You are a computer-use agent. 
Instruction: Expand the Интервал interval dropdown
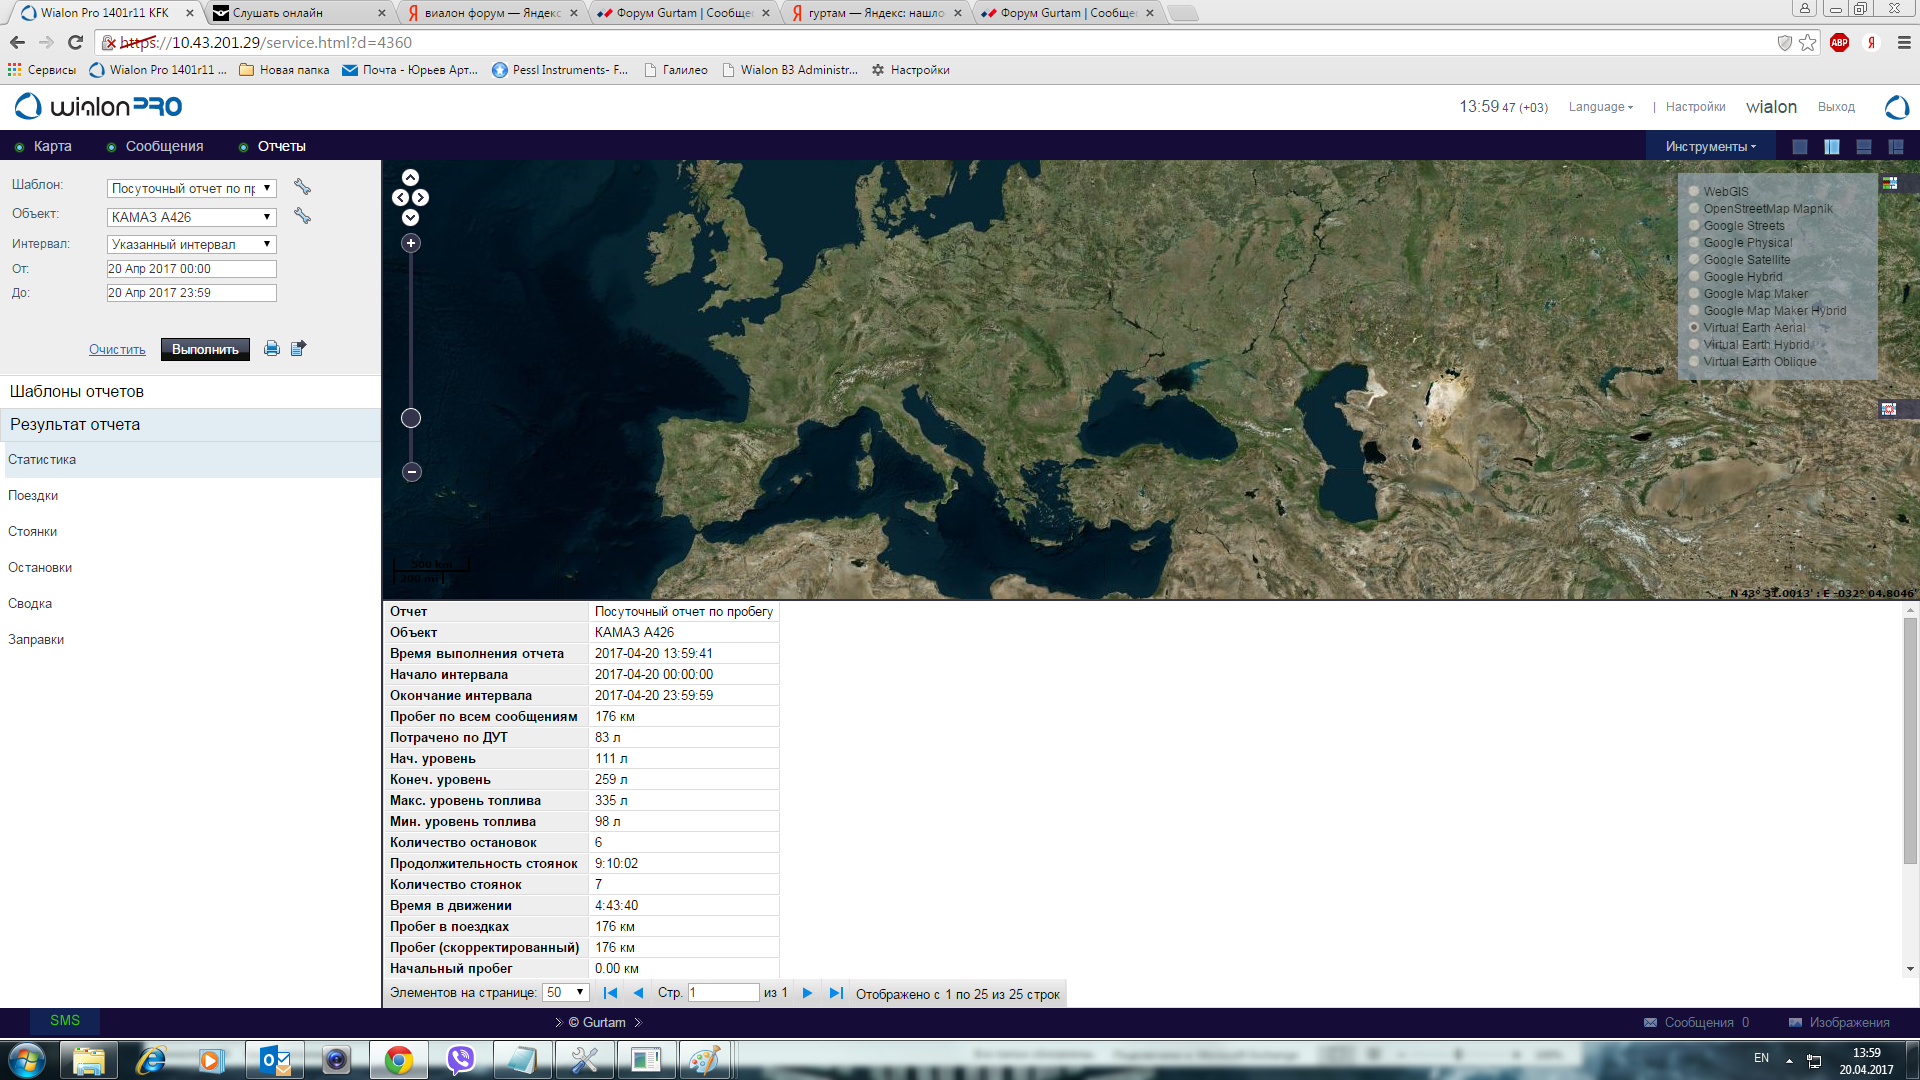(191, 244)
